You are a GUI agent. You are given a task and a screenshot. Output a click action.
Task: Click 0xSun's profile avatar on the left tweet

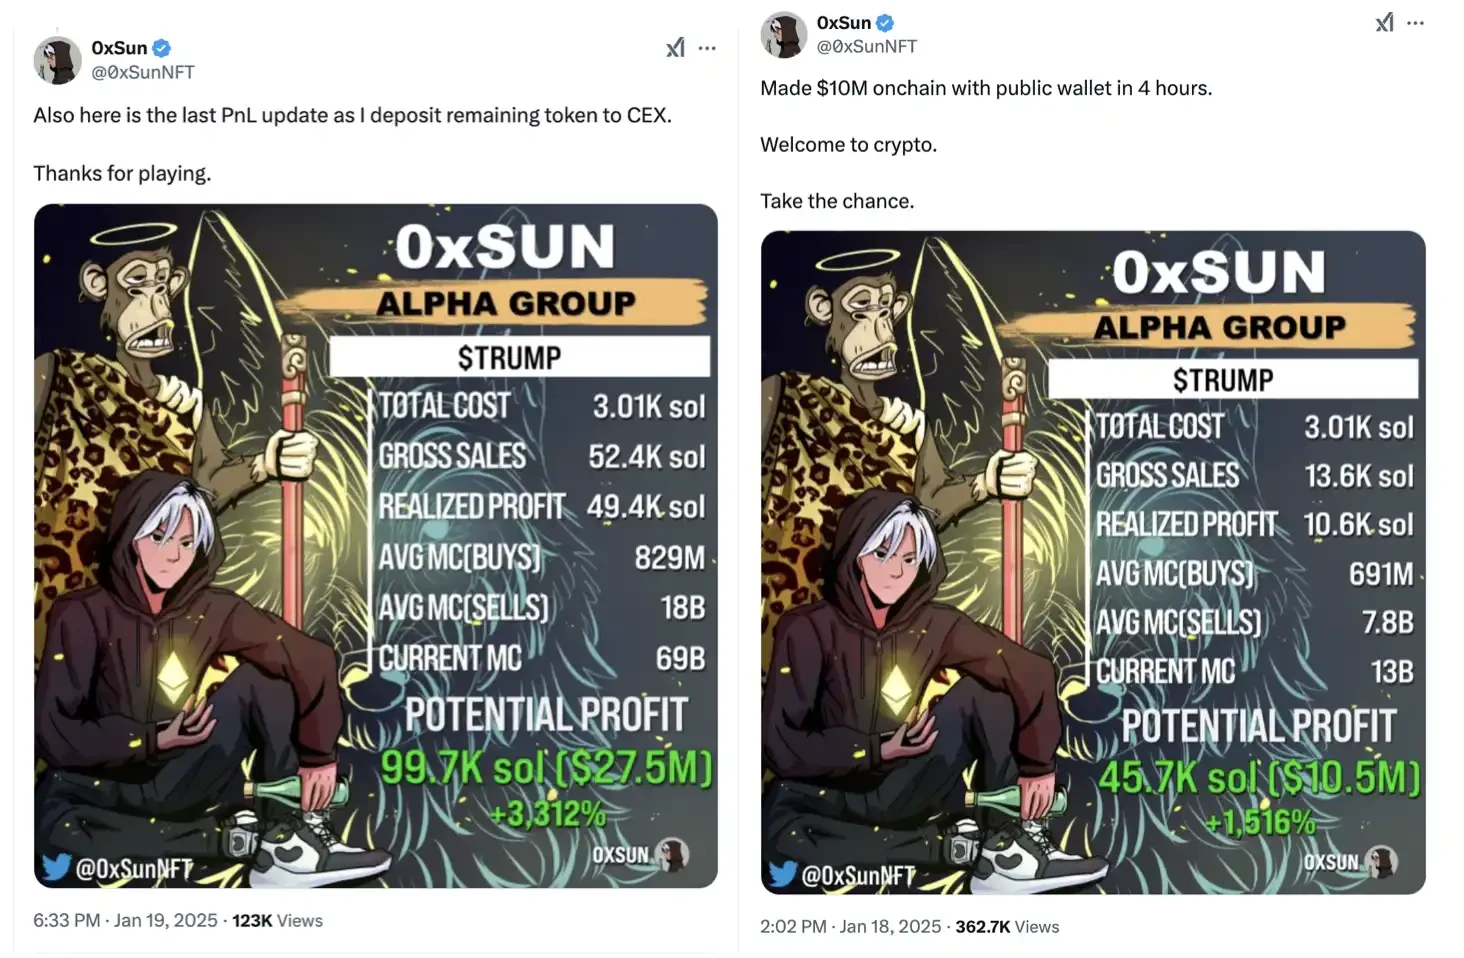(x=57, y=60)
